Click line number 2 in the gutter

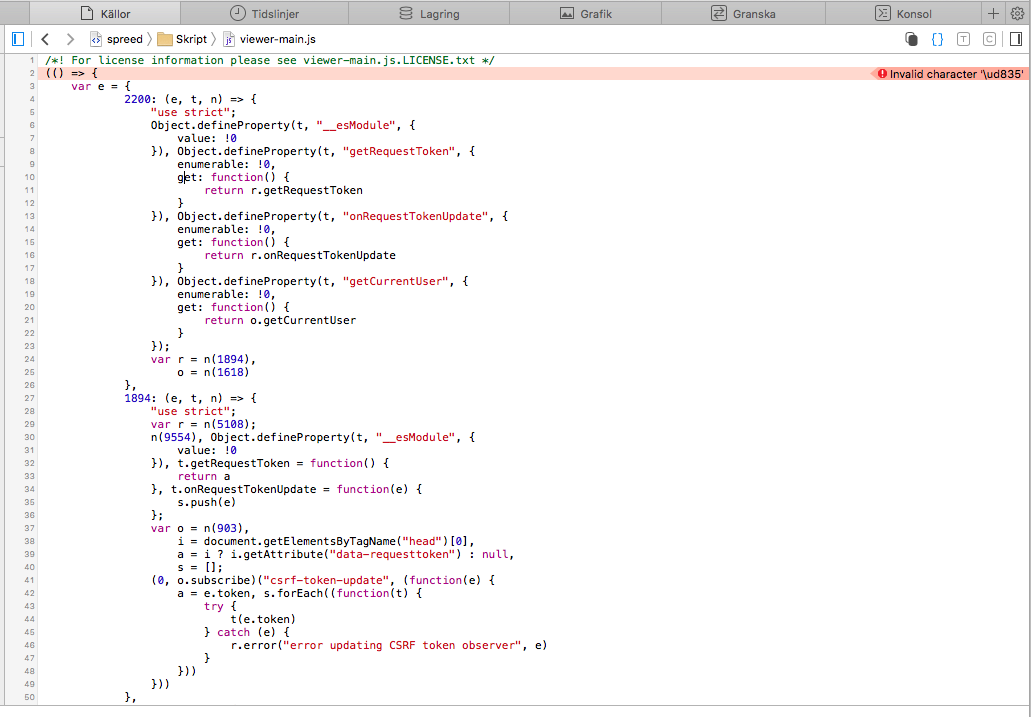(x=32, y=73)
